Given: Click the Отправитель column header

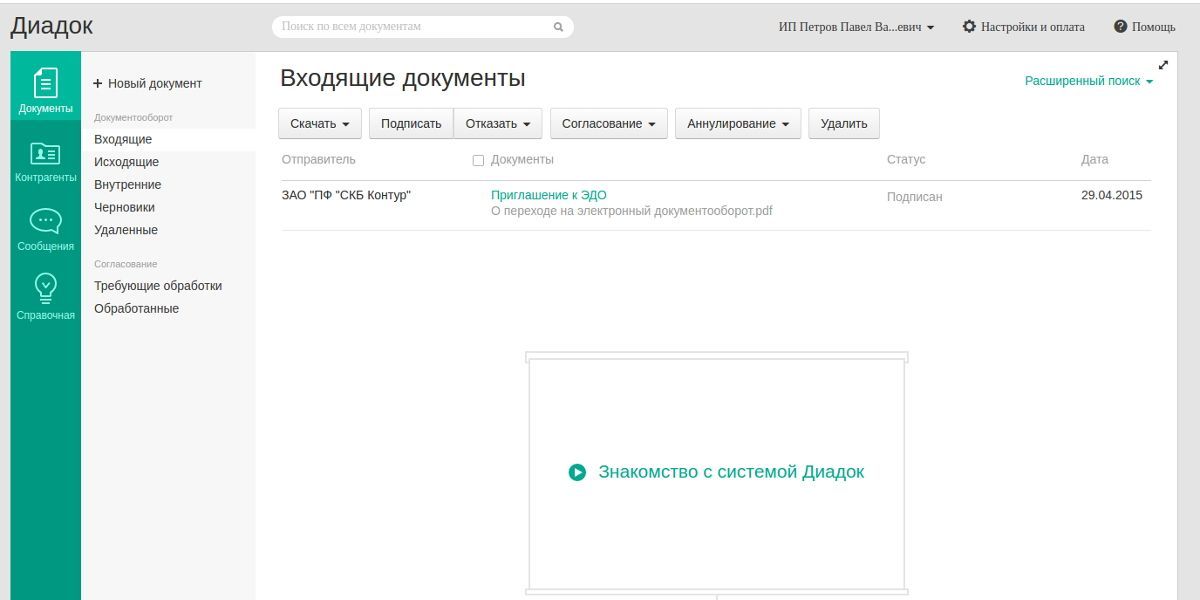Looking at the screenshot, I should tap(318, 160).
